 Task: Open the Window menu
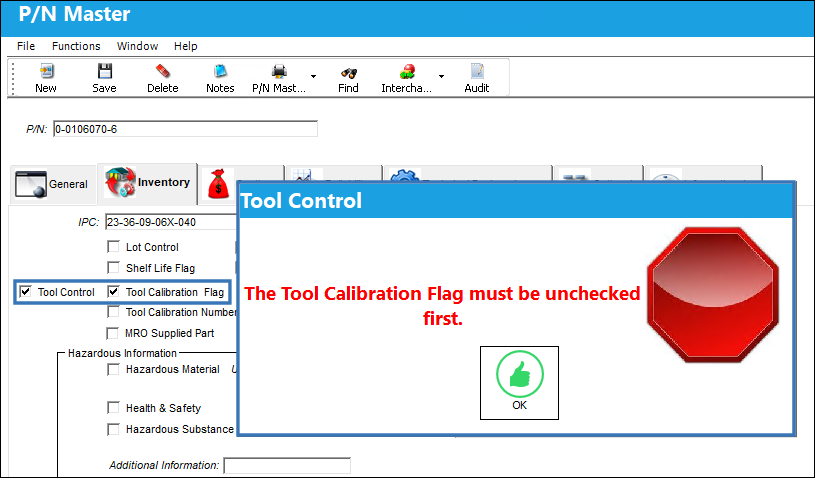(137, 46)
